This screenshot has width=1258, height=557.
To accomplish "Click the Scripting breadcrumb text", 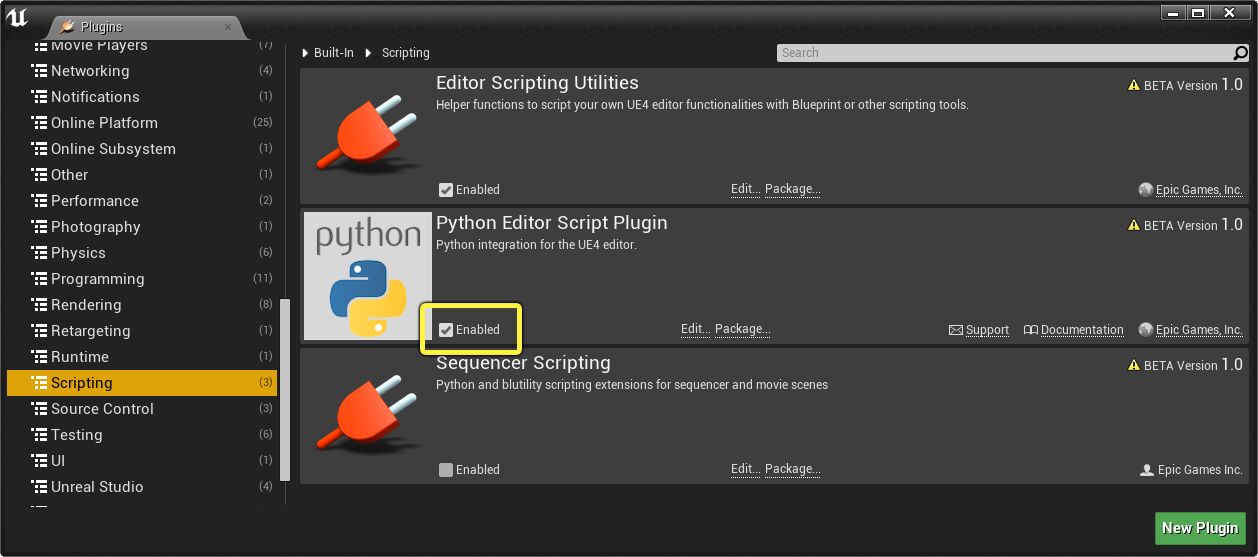I will coord(406,53).
